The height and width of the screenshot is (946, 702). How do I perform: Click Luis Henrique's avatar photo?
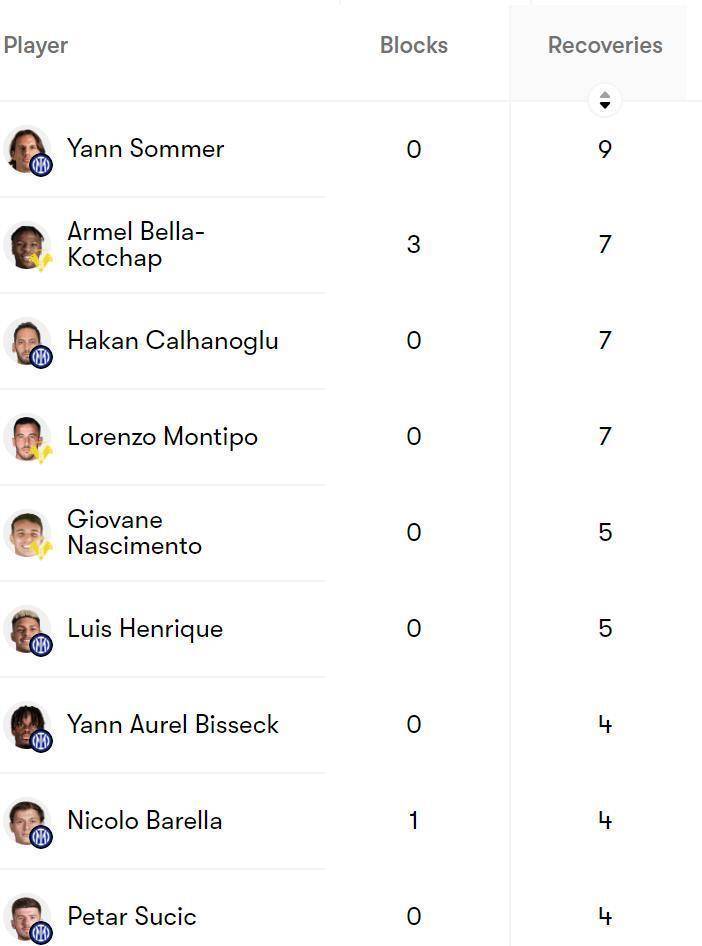click(26, 630)
